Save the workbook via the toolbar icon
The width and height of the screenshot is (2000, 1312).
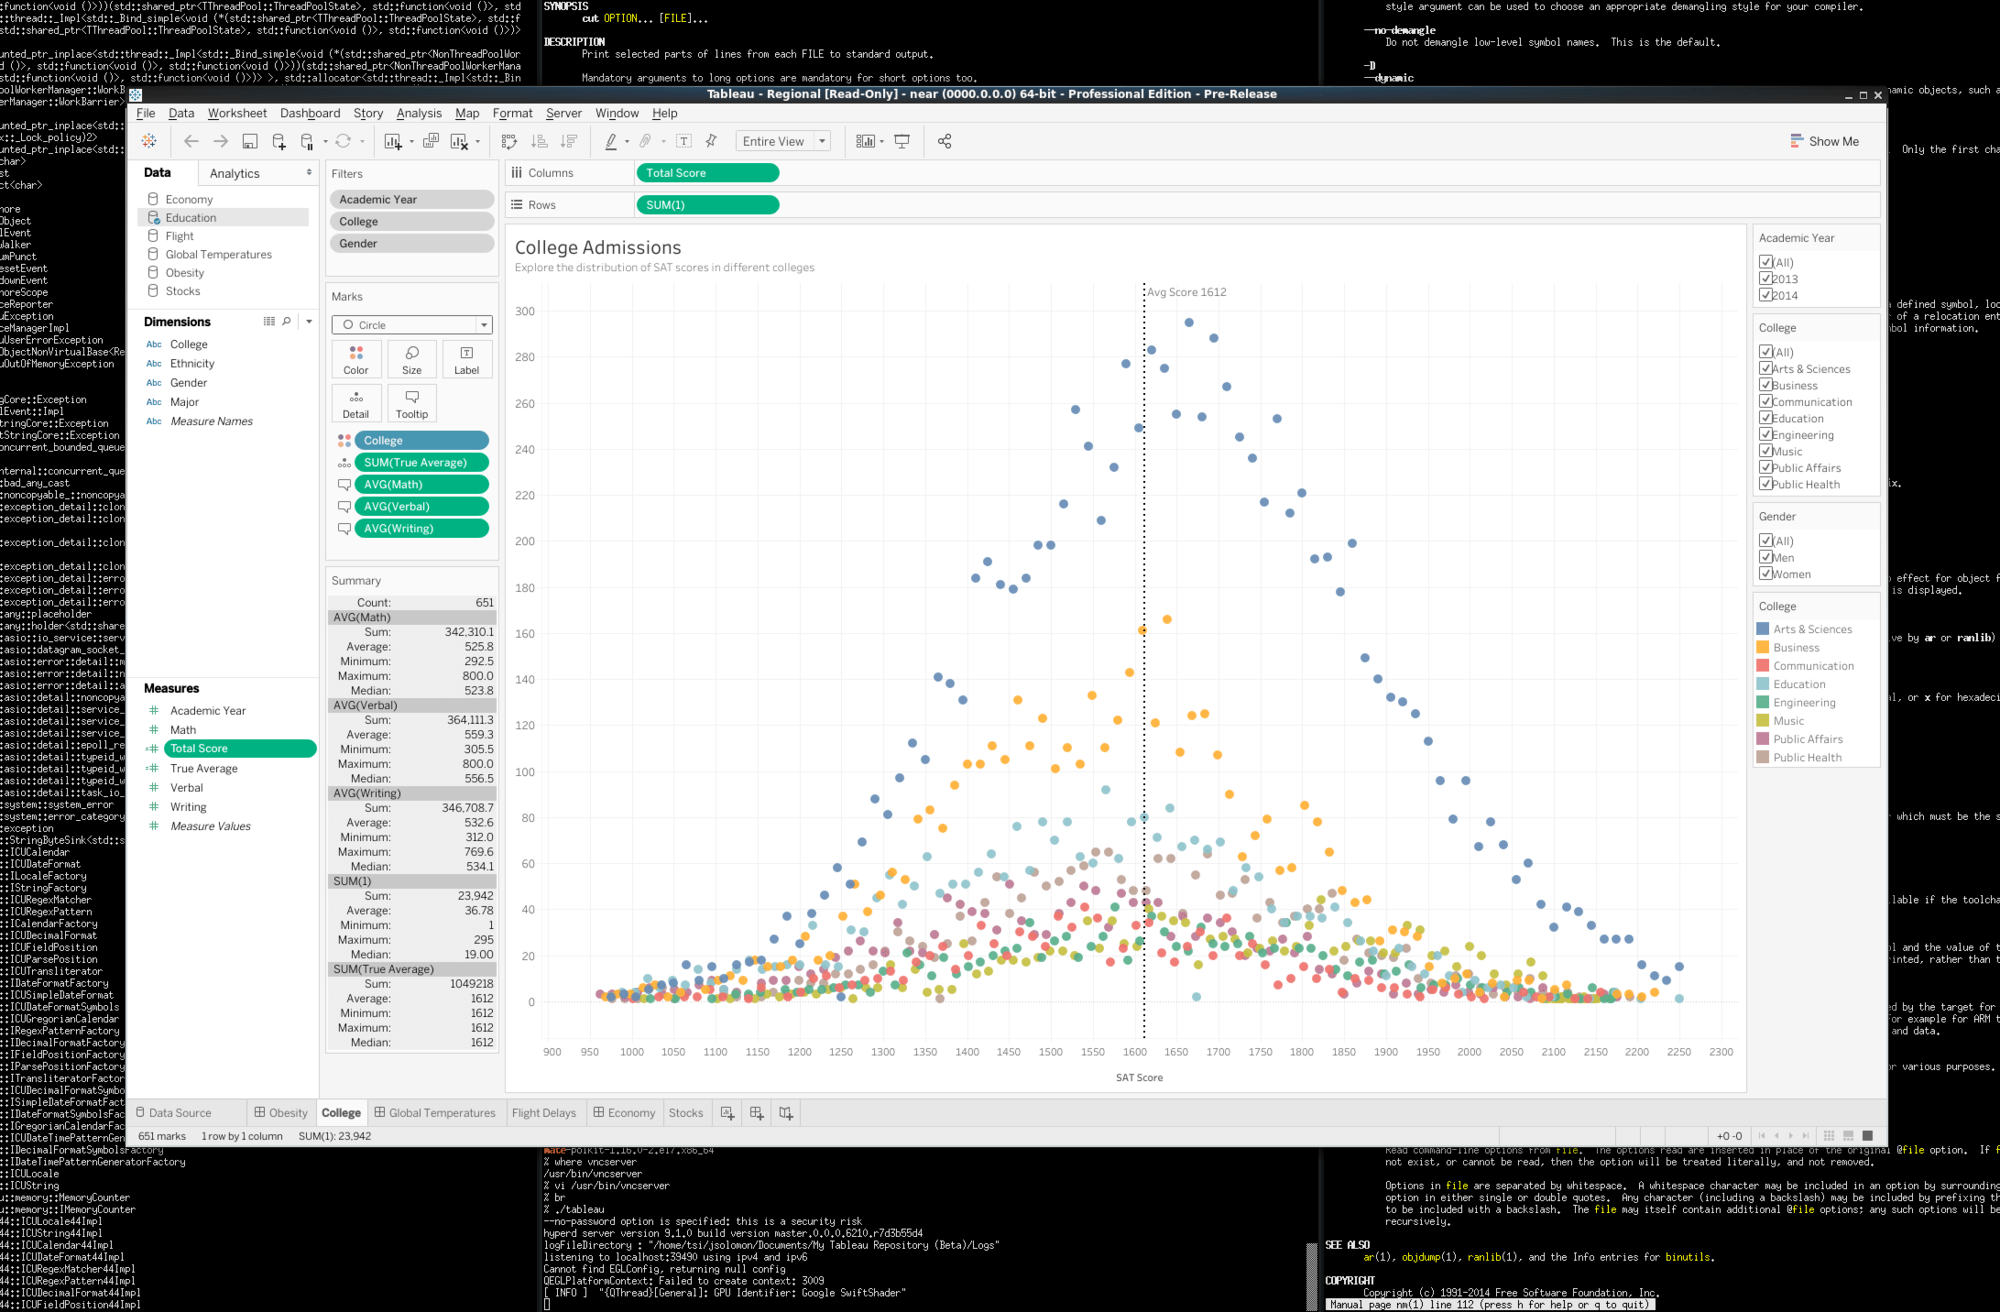point(250,141)
